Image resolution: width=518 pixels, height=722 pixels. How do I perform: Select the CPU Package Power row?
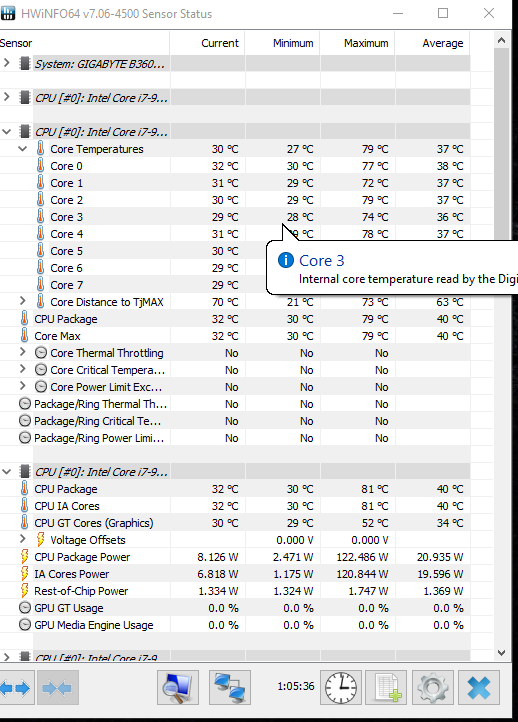tap(235, 557)
